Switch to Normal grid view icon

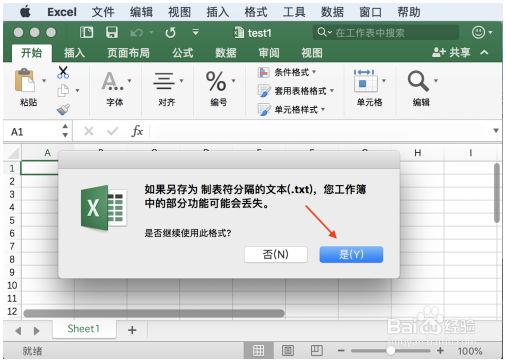(x=259, y=350)
